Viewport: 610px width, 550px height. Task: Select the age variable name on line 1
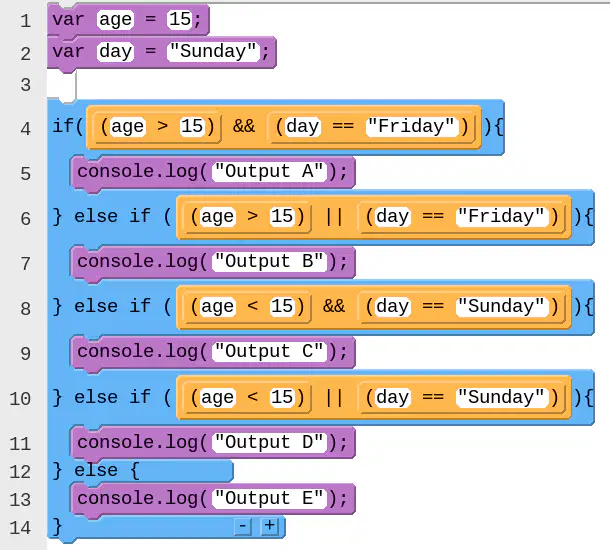(x=115, y=19)
